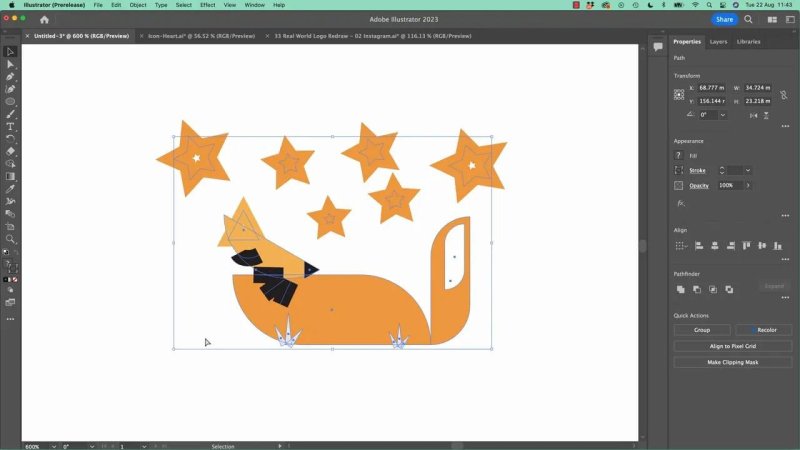Click the Align to Pixel Grid button
800x450 pixels.
(733, 346)
